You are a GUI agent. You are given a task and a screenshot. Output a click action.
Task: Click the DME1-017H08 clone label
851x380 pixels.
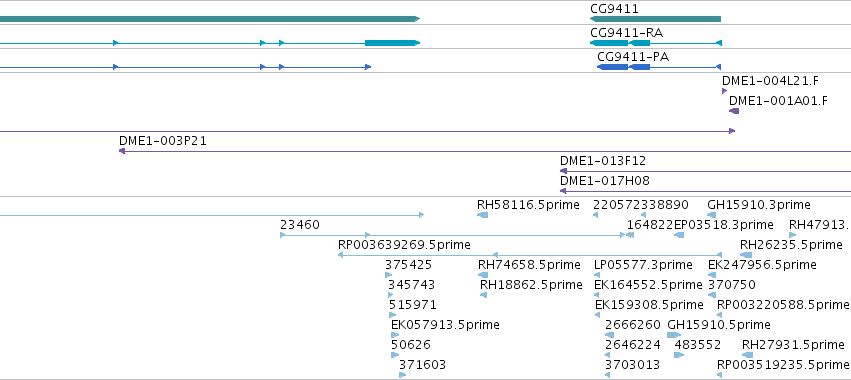[605, 181]
